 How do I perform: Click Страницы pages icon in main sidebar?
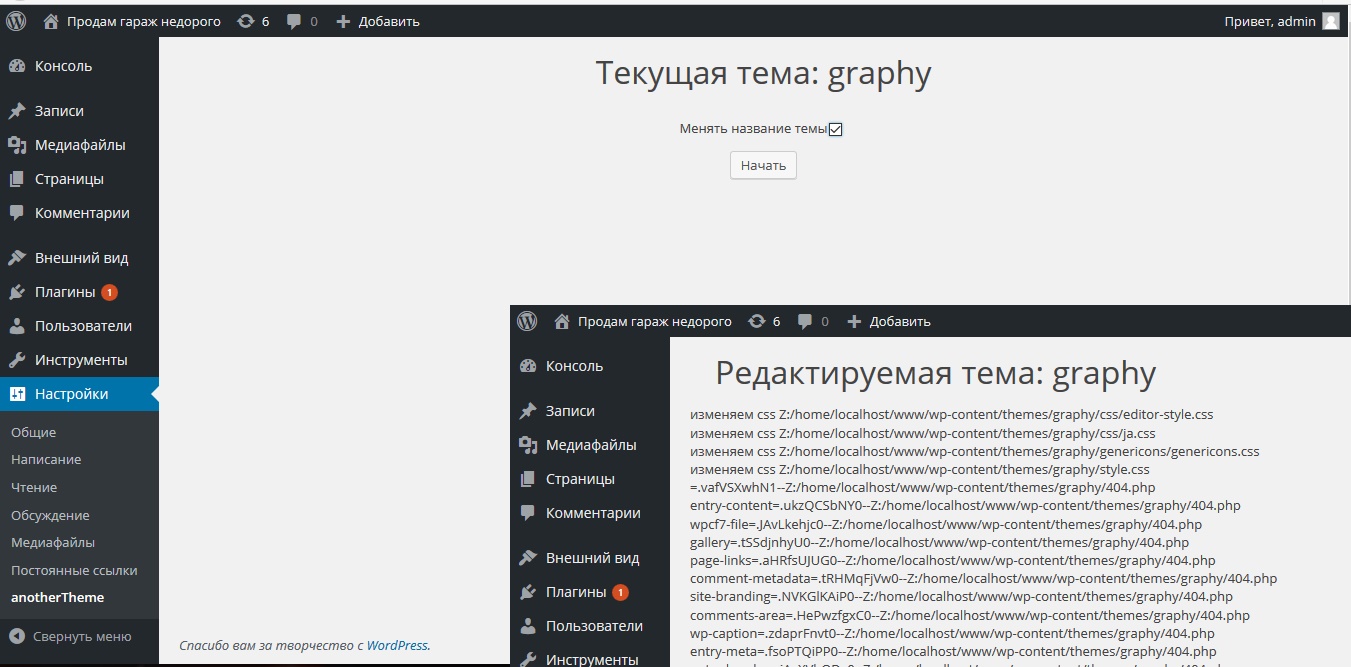17,179
